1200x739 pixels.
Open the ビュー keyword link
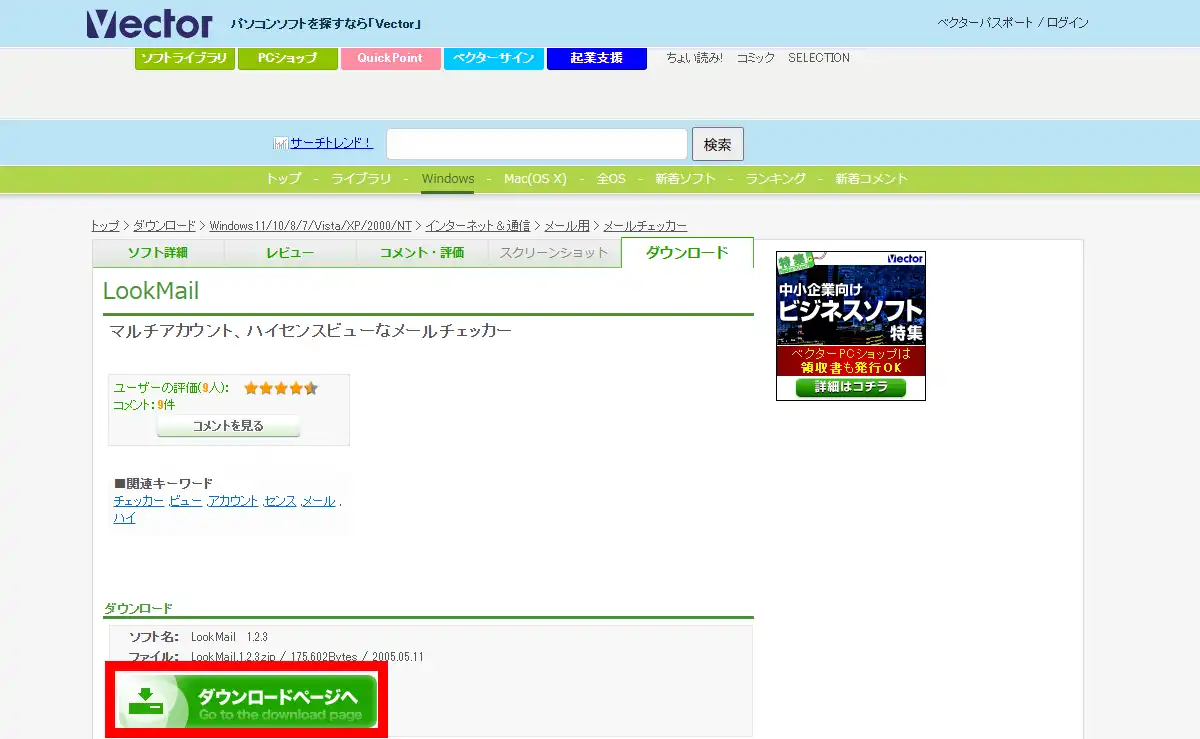click(185, 501)
